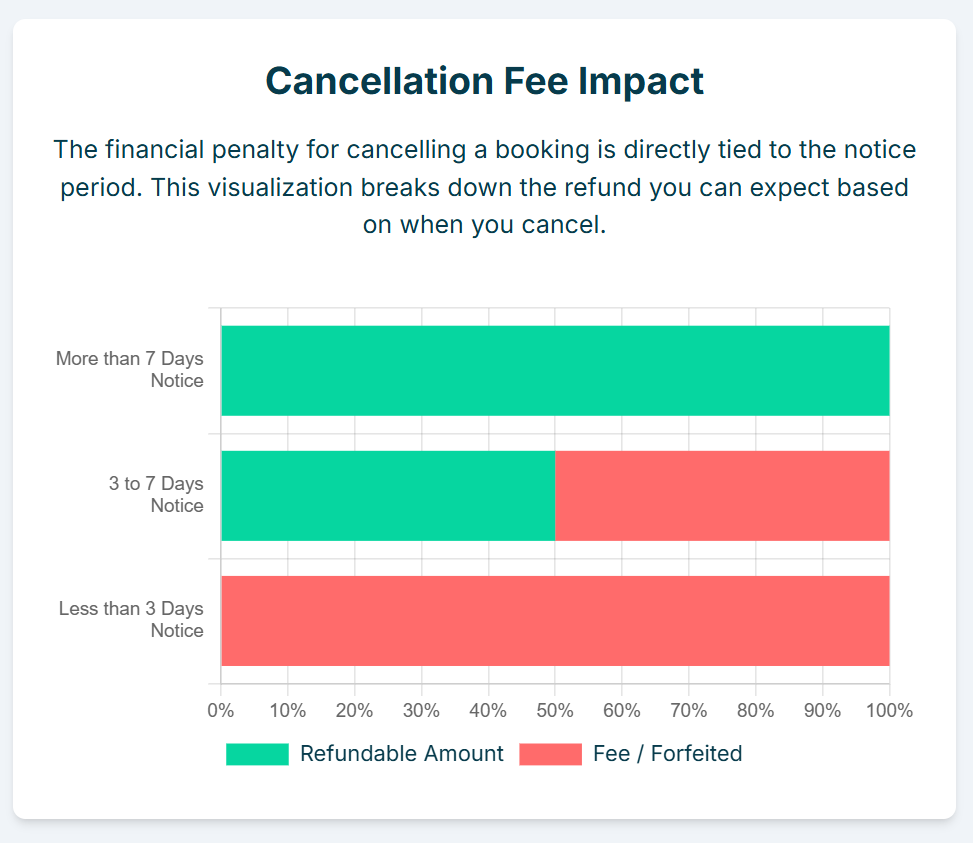Click the 100% axis tick label
This screenshot has height=843, width=973.
pyautogui.click(x=889, y=710)
